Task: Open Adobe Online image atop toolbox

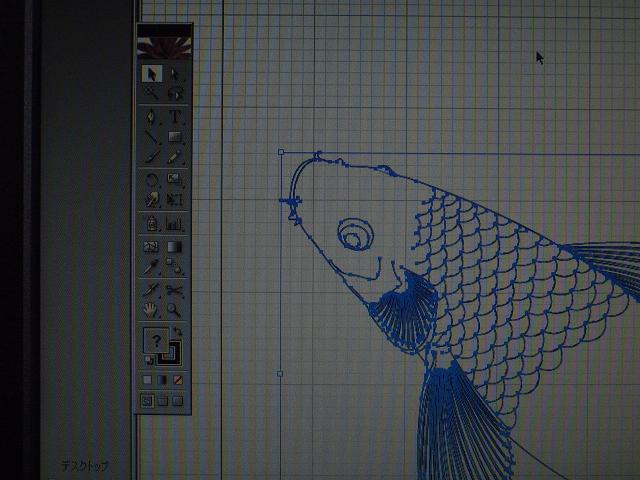Action: pos(164,47)
